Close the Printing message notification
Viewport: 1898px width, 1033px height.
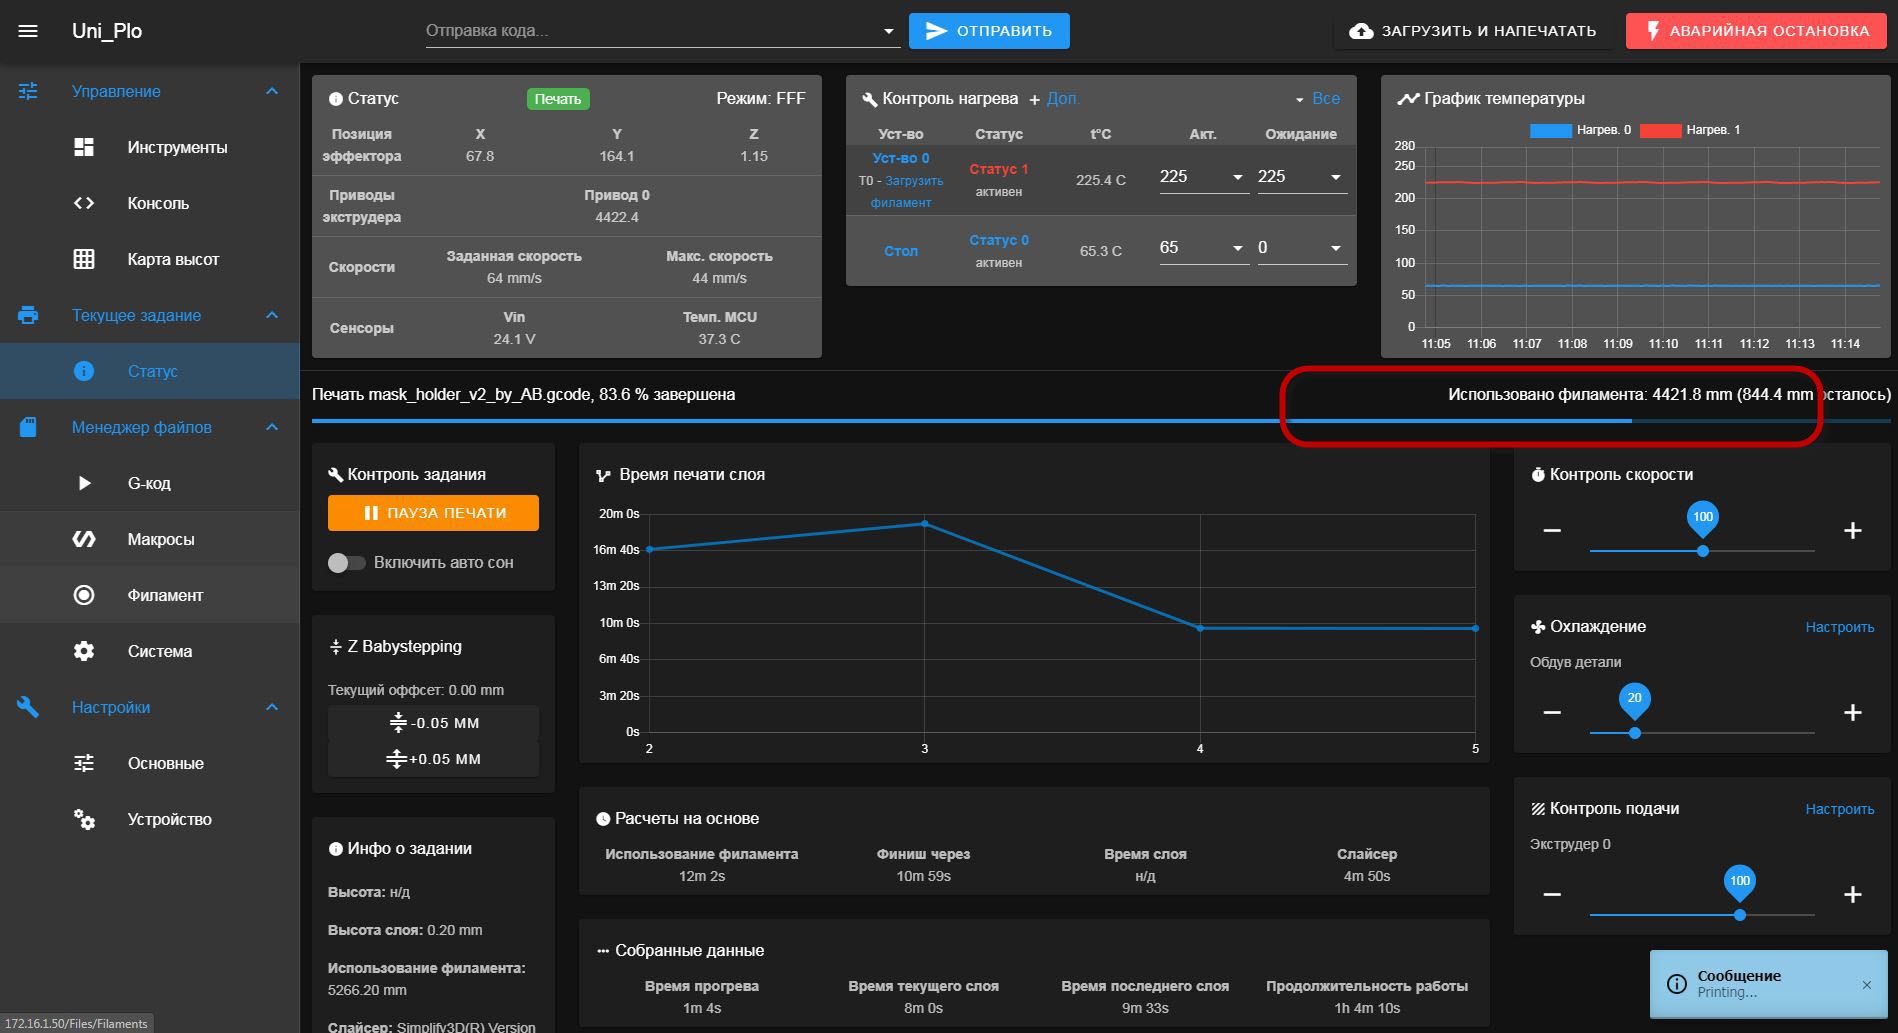1866,985
